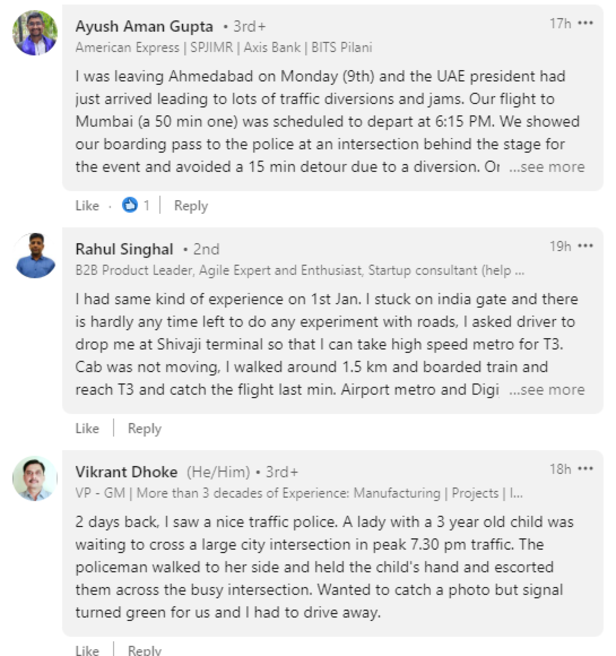
Task: Open Ayush Aman Gupta's profile picture
Action: (x=35, y=33)
